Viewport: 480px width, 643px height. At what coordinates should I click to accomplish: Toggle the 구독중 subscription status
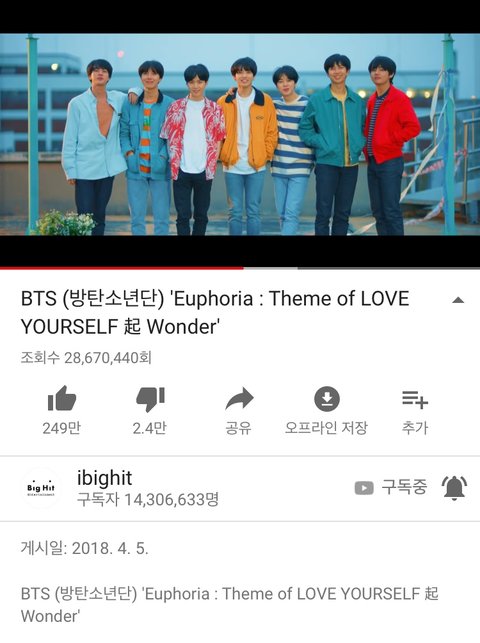404,487
